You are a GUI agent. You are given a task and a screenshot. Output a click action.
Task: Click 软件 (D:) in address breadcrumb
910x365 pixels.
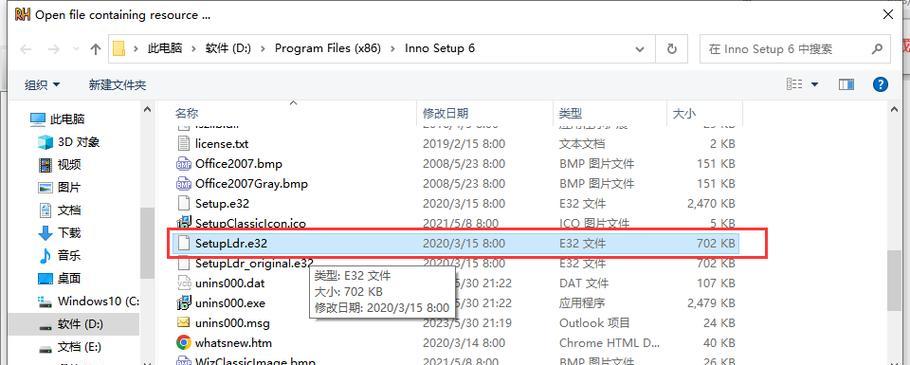[x=228, y=49]
